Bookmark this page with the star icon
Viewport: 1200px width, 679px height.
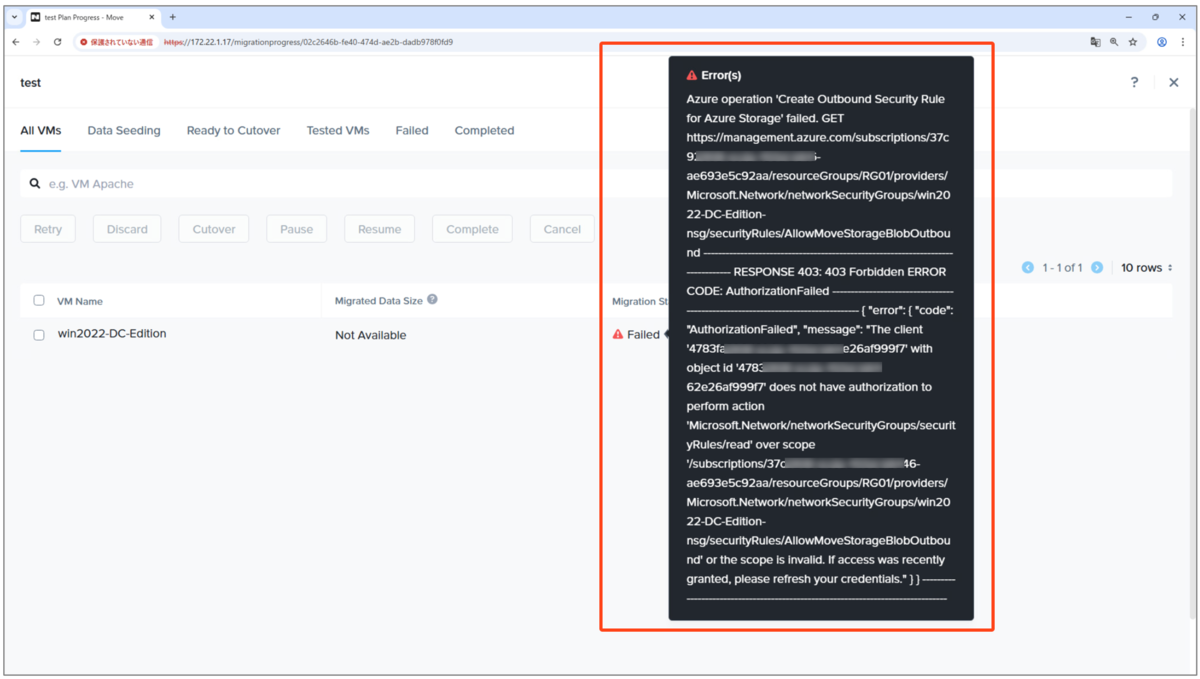pos(1133,42)
